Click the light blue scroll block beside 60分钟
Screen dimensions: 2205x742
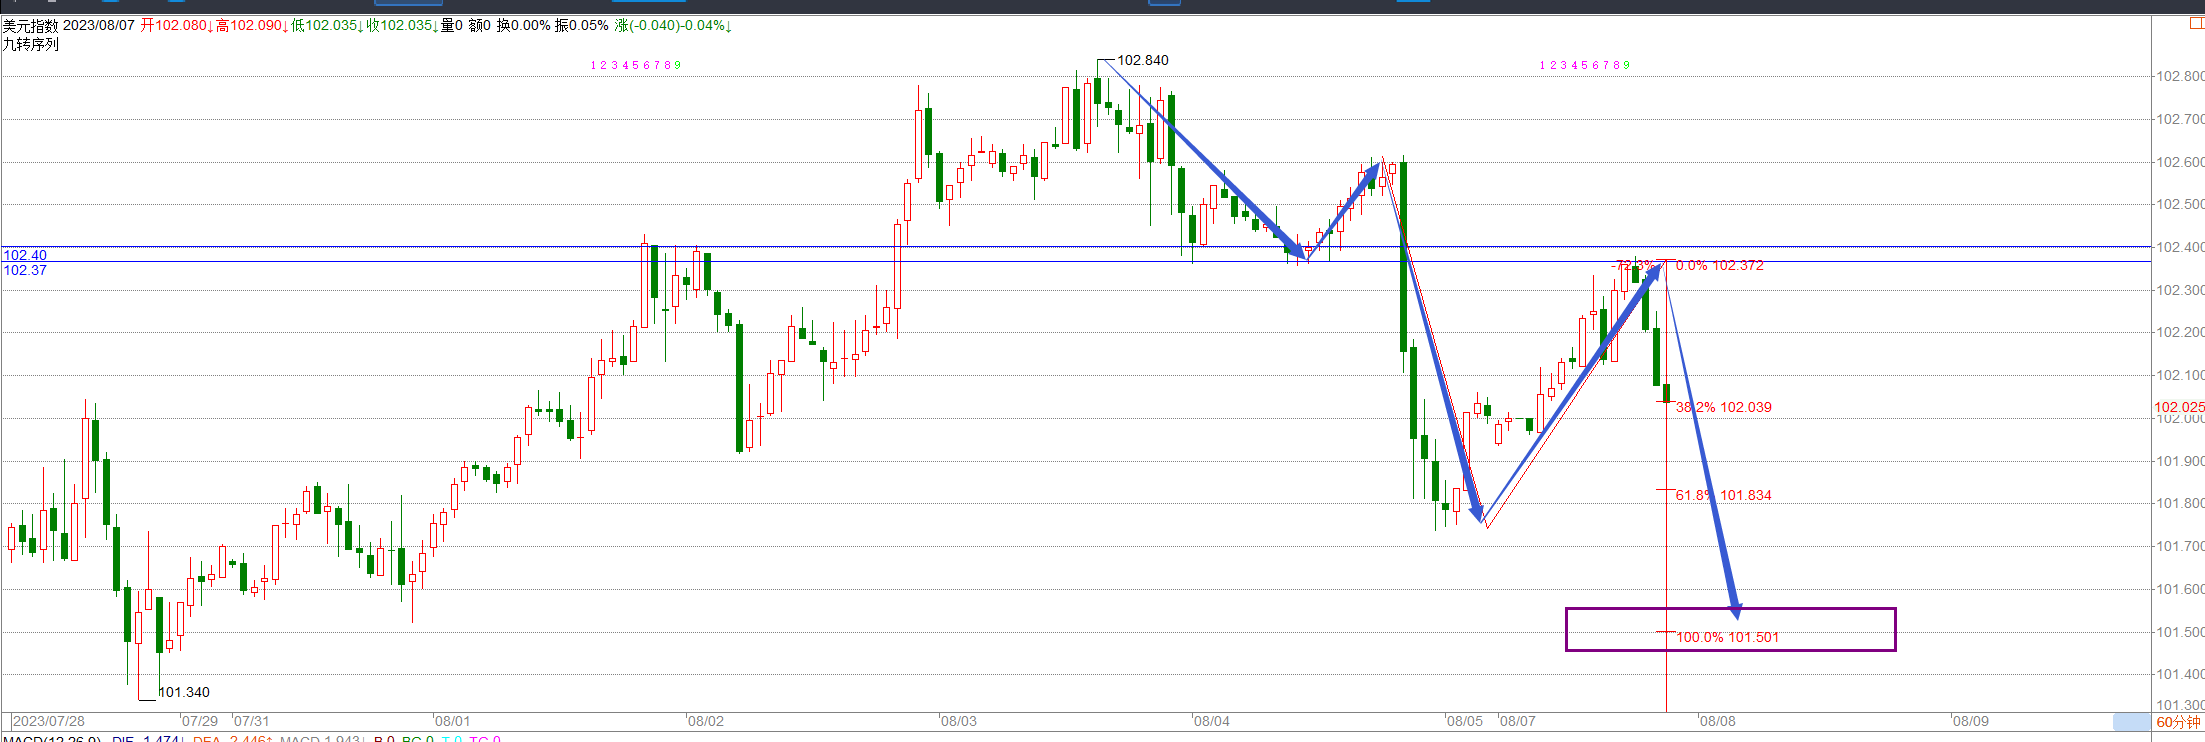tap(2131, 722)
